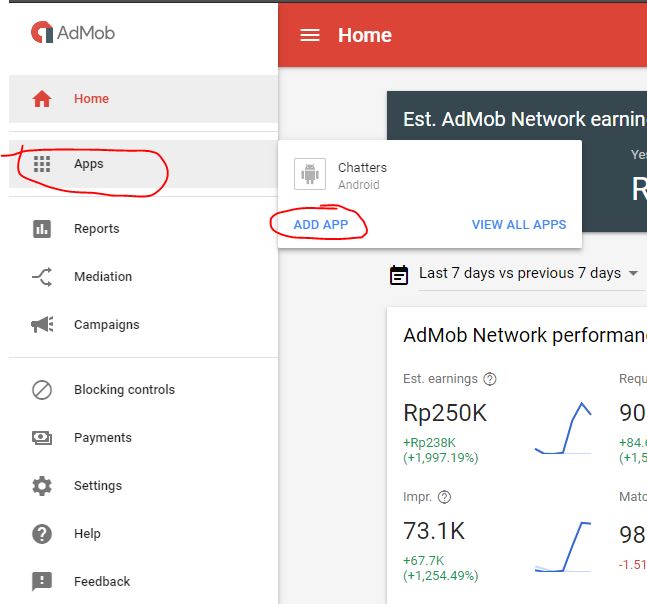Click VIEW ALL APPS link
The height and width of the screenshot is (604, 647).
click(519, 224)
